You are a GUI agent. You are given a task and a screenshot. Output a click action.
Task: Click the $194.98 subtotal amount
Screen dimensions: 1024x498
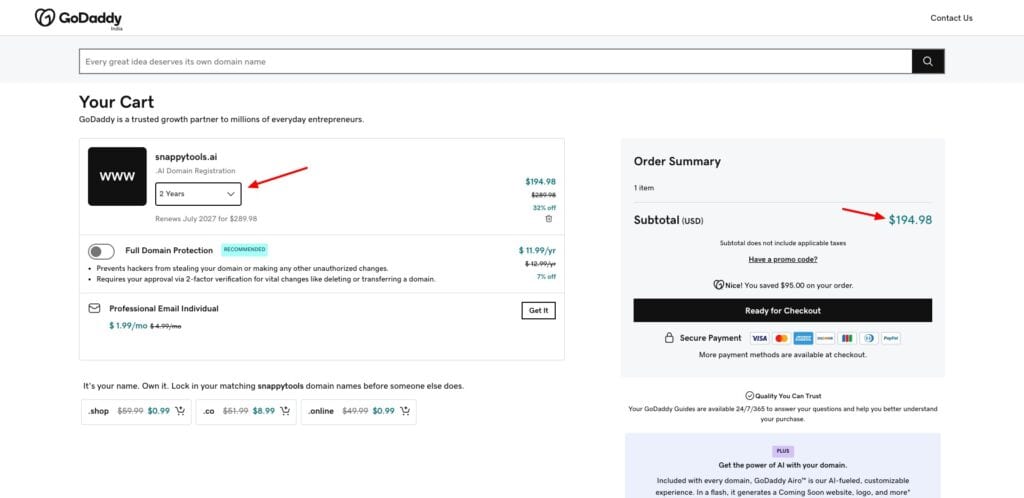click(x=910, y=220)
